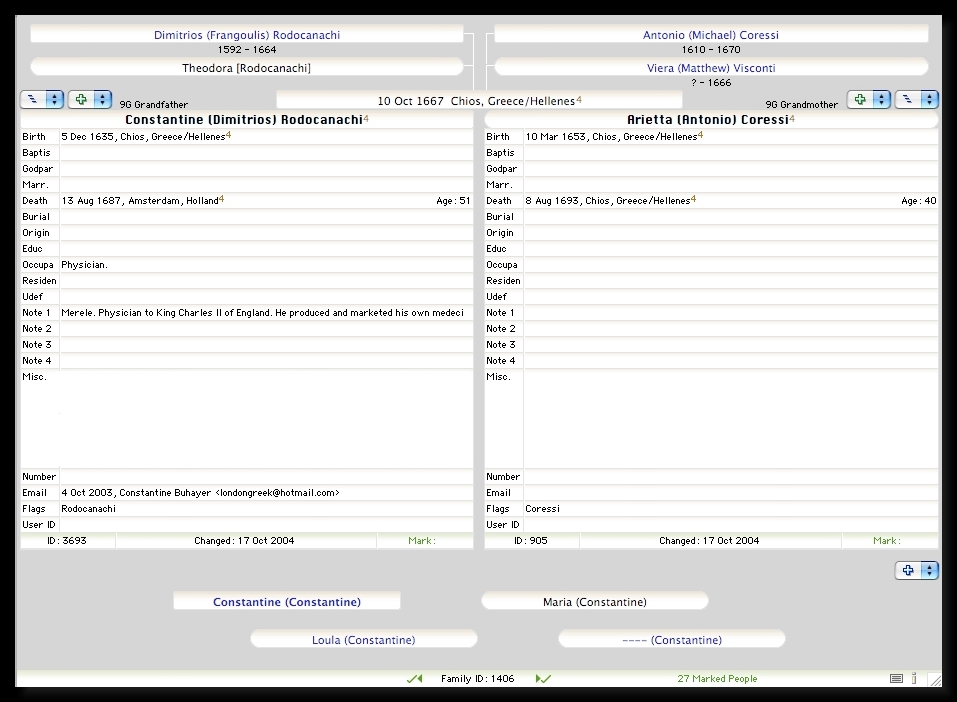Toggle the wife's Mark field
The image size is (957, 702).
(888, 541)
